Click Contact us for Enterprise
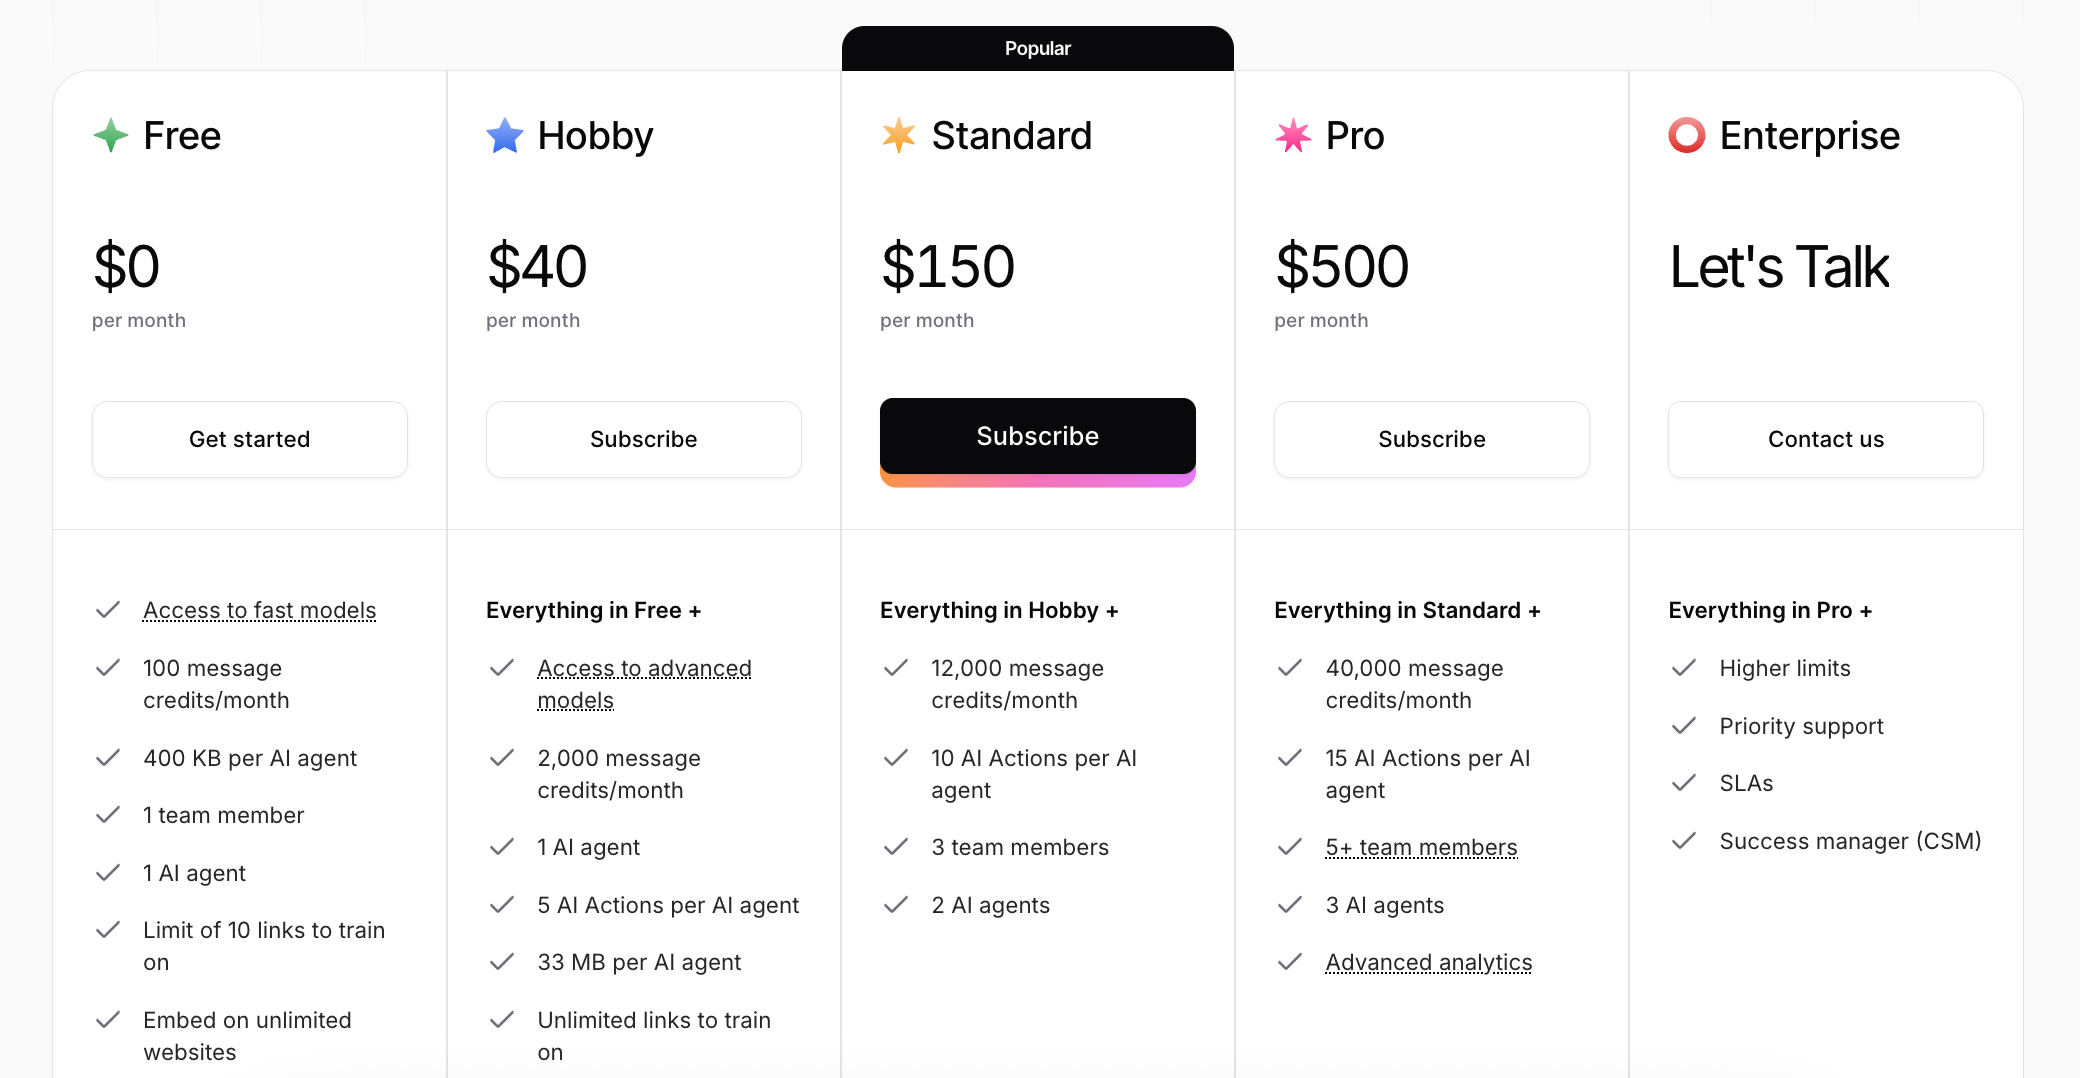This screenshot has height=1078, width=2080. click(x=1826, y=439)
